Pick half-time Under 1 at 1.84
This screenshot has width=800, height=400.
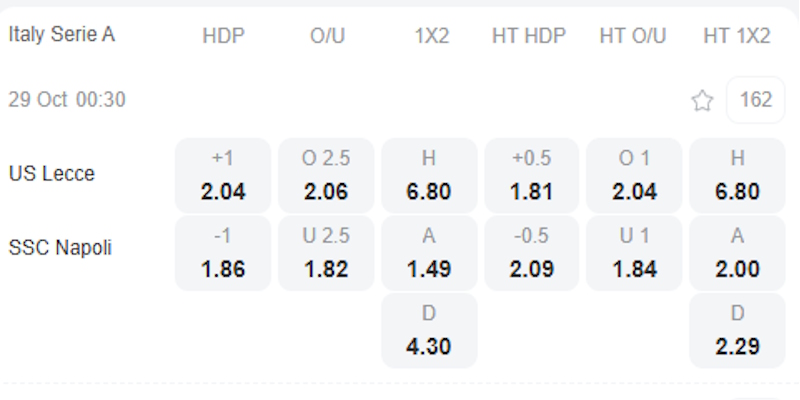pyautogui.click(x=634, y=254)
